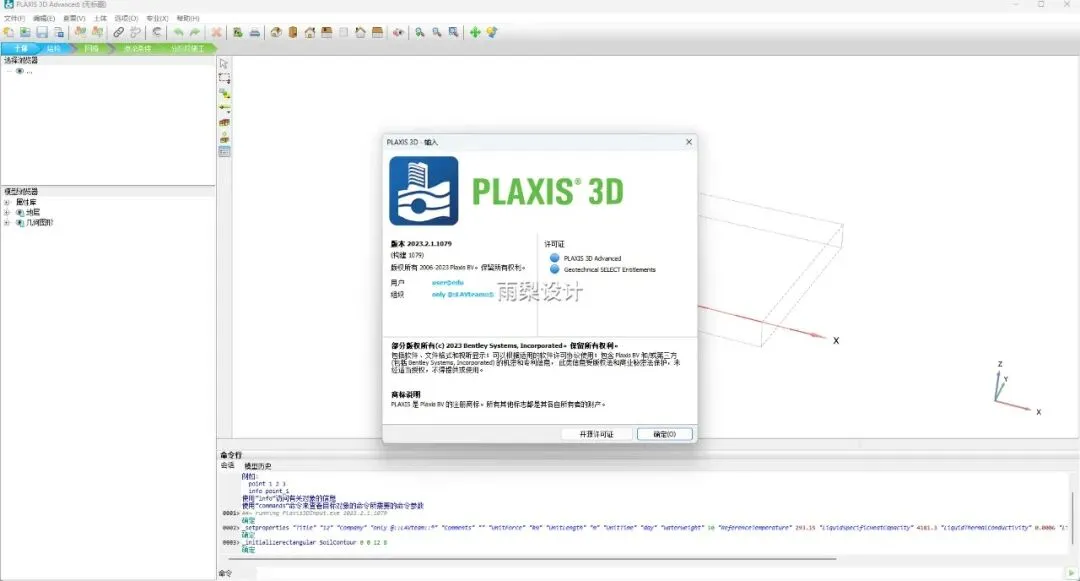Click the yellow light bulb icon

(x=492, y=32)
